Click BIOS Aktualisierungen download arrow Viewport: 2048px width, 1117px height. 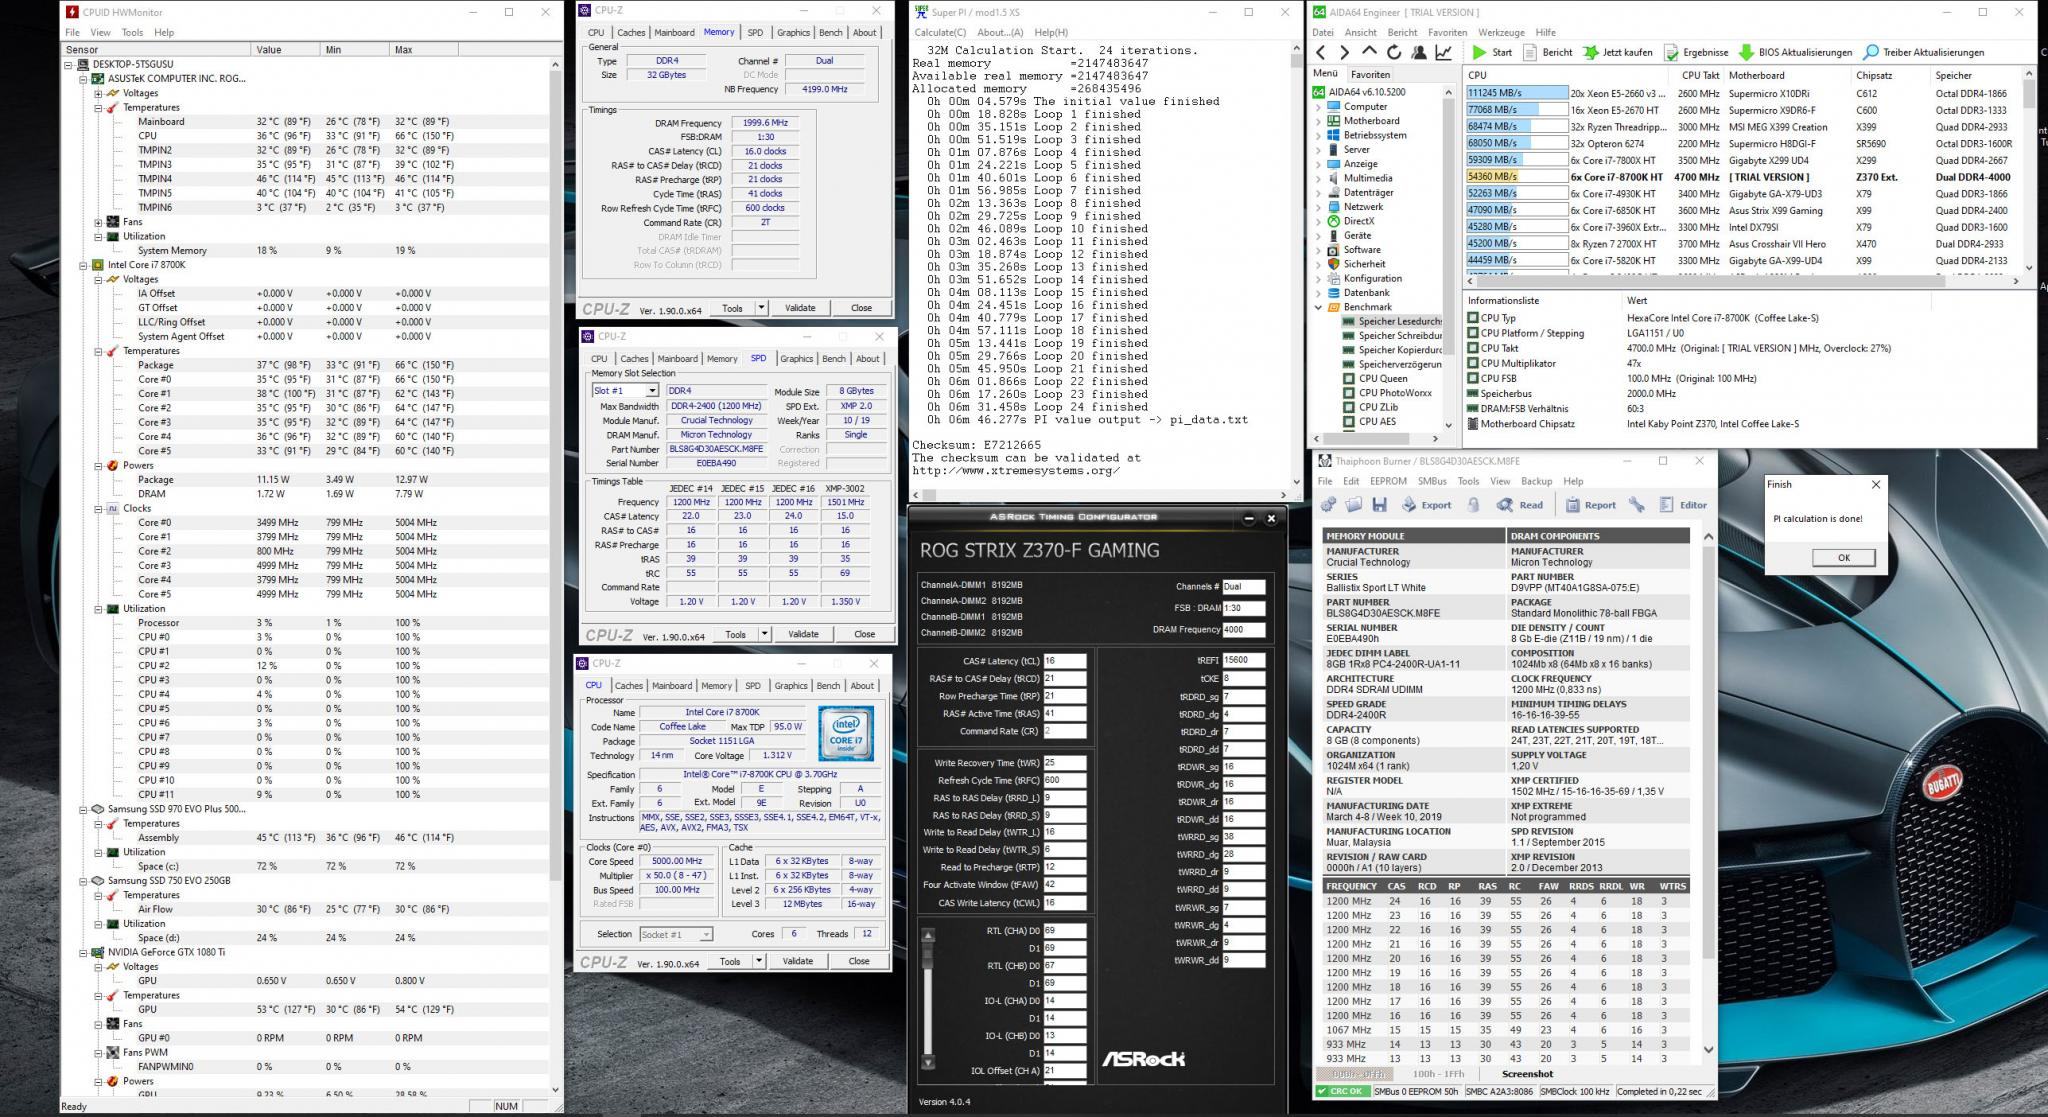[1746, 53]
